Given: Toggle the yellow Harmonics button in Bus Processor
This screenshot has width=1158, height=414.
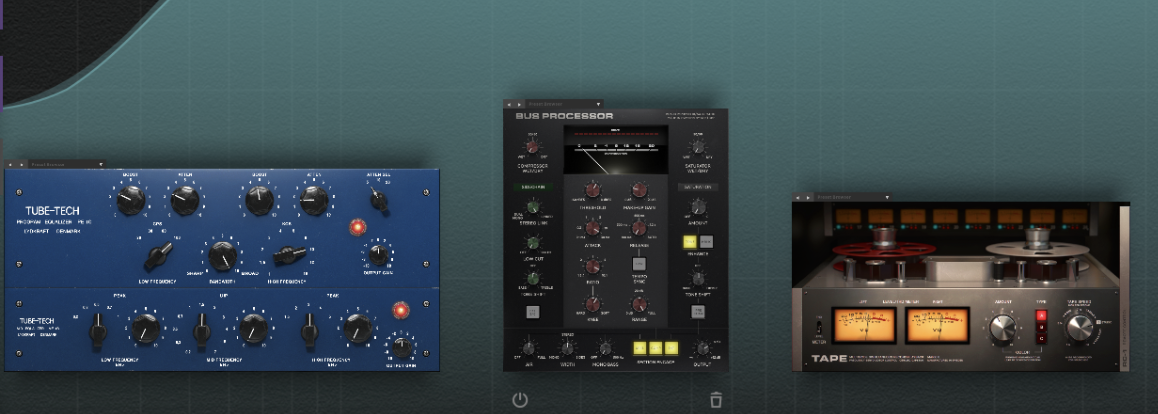Looking at the screenshot, I should tap(690, 241).
